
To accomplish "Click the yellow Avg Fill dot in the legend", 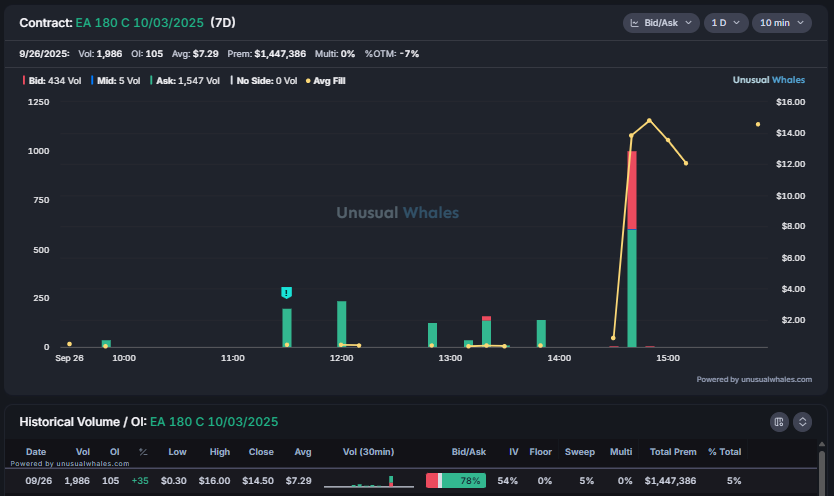I will tap(308, 80).
